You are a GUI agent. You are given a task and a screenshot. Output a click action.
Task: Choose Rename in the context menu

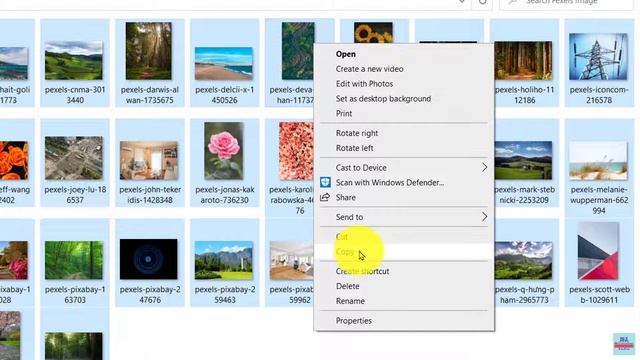point(350,301)
